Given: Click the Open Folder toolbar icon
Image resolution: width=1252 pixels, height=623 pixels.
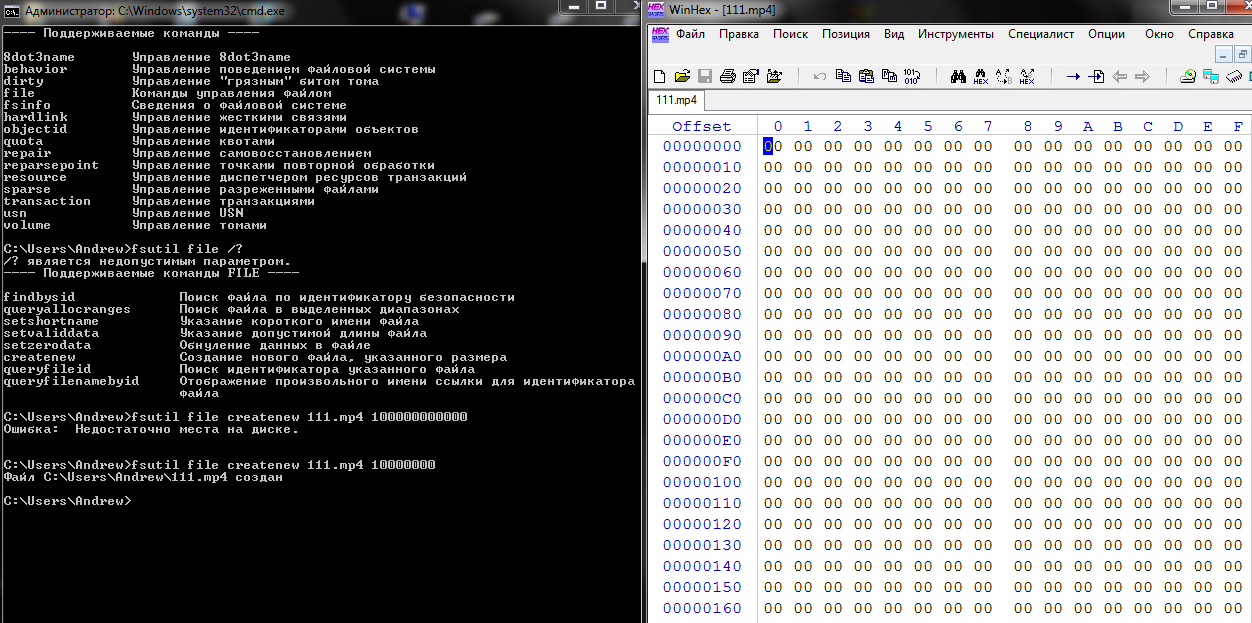Looking at the screenshot, I should point(774,76).
